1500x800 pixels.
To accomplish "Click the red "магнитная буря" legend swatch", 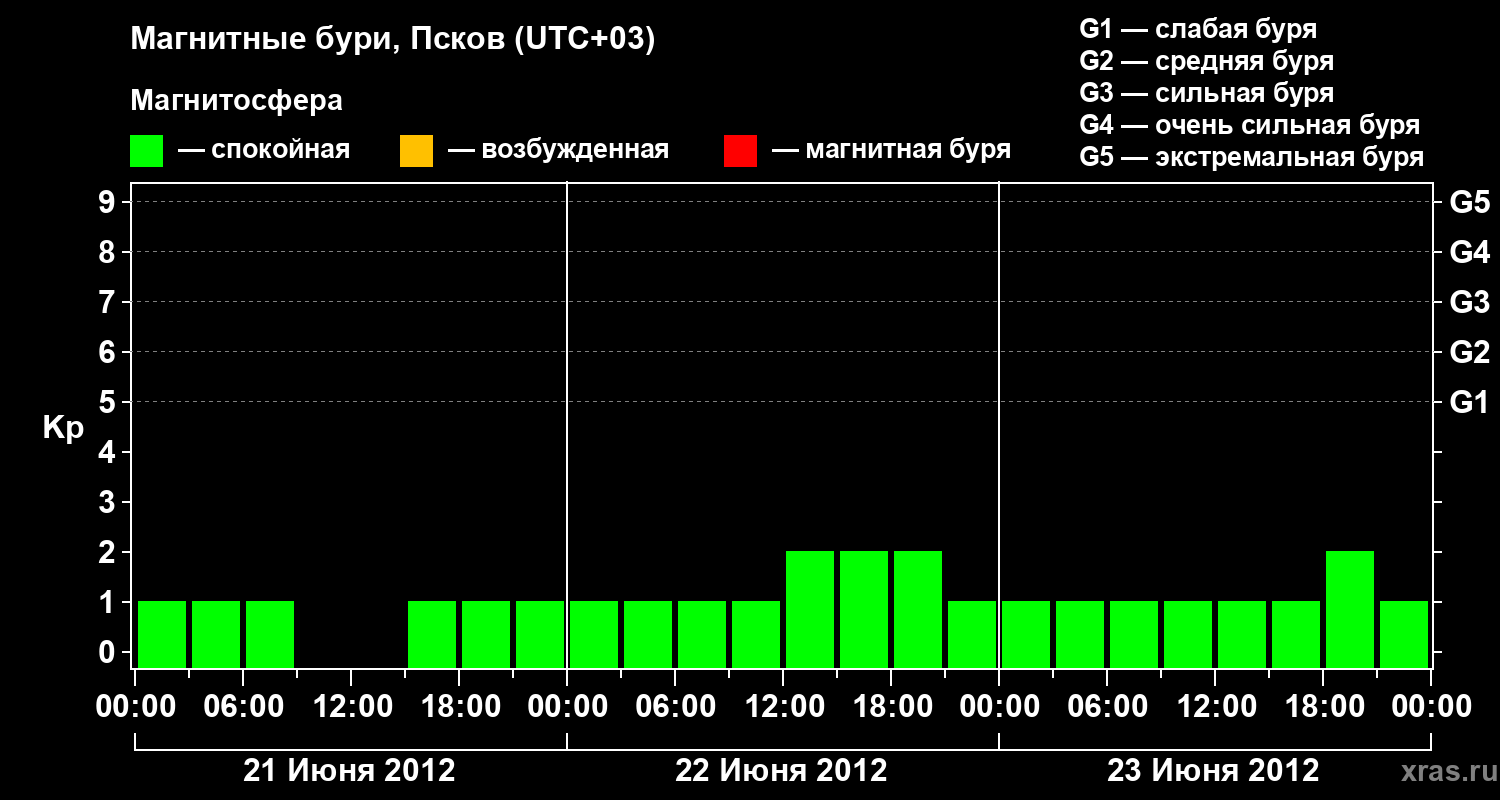I will (740, 151).
